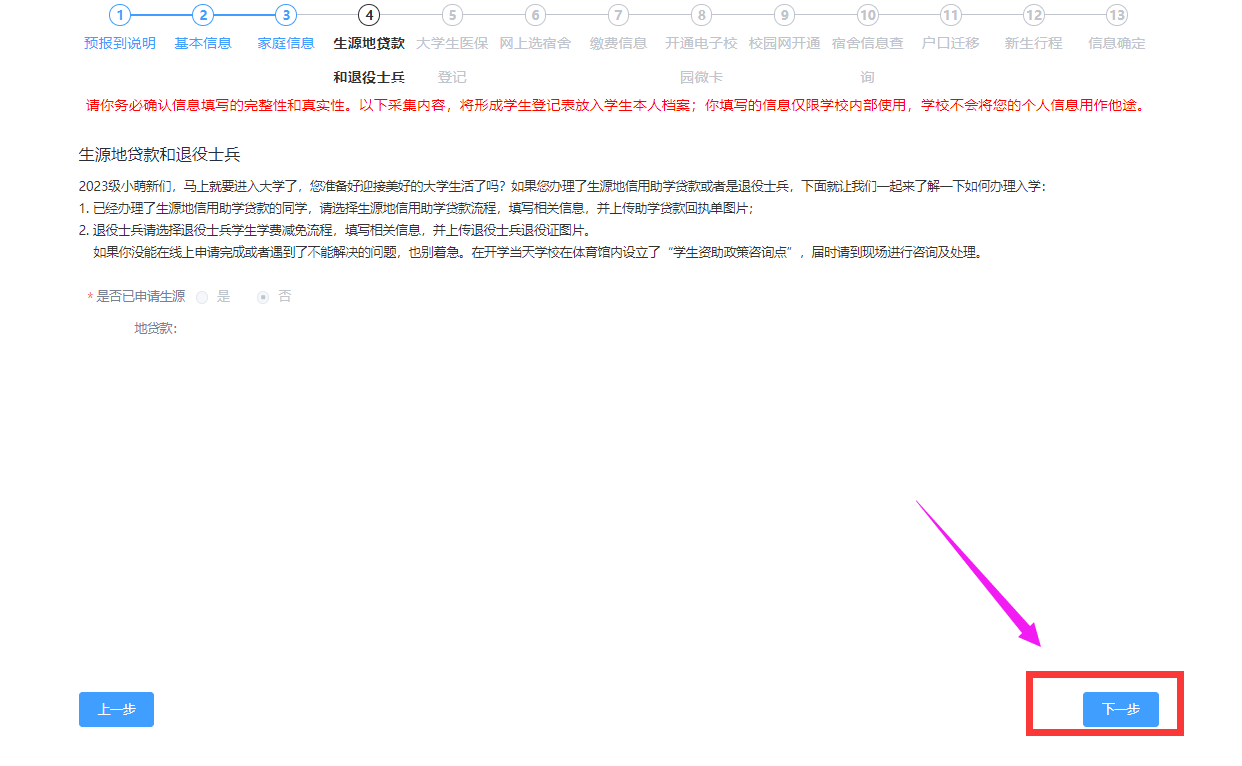Click the step 6 circle for 网上选宿舍
Image resolution: width=1242 pixels, height=766 pixels.
pyautogui.click(x=535, y=16)
